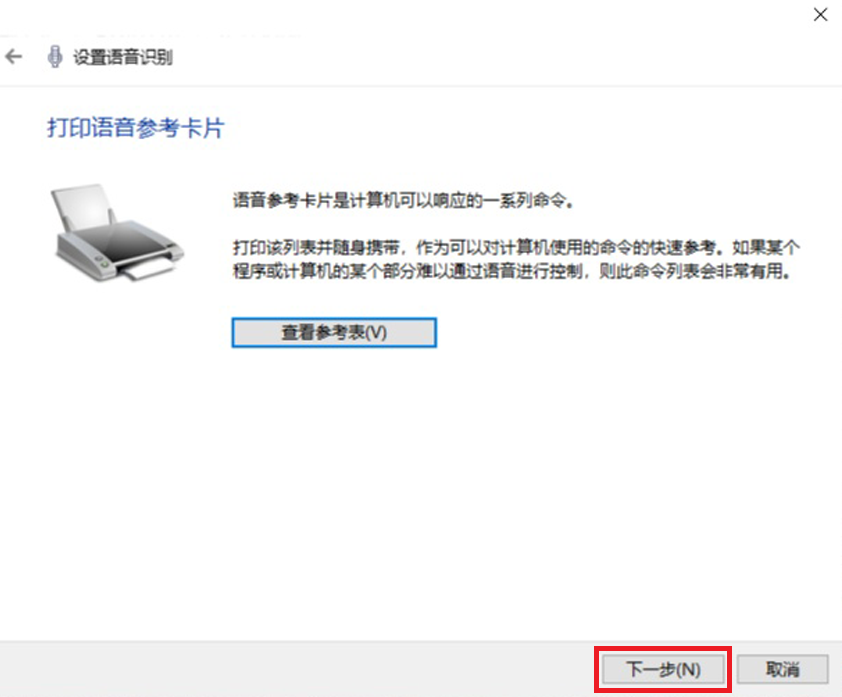Click the red highlight border around 下一步(N)
The width and height of the screenshot is (842, 697).
[x=663, y=648]
